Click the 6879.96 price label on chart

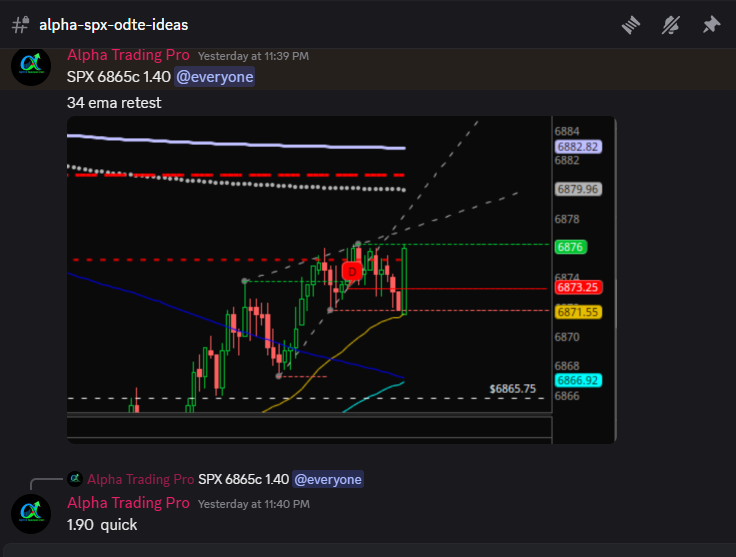[x=578, y=189]
